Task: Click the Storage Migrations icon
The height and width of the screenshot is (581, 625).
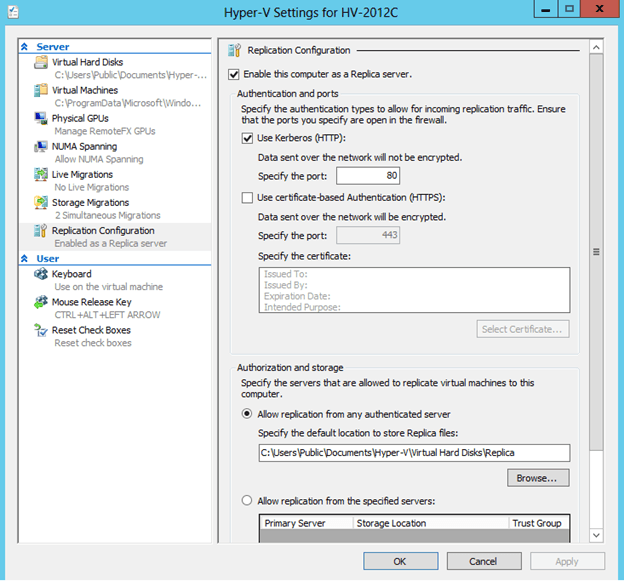Action: click(x=41, y=202)
